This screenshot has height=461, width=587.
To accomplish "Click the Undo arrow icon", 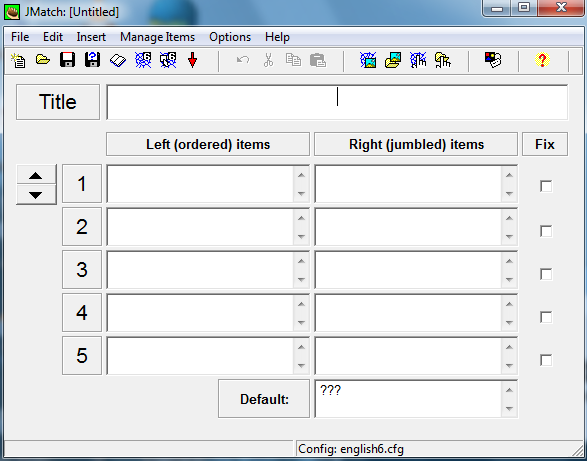I will [x=243, y=60].
